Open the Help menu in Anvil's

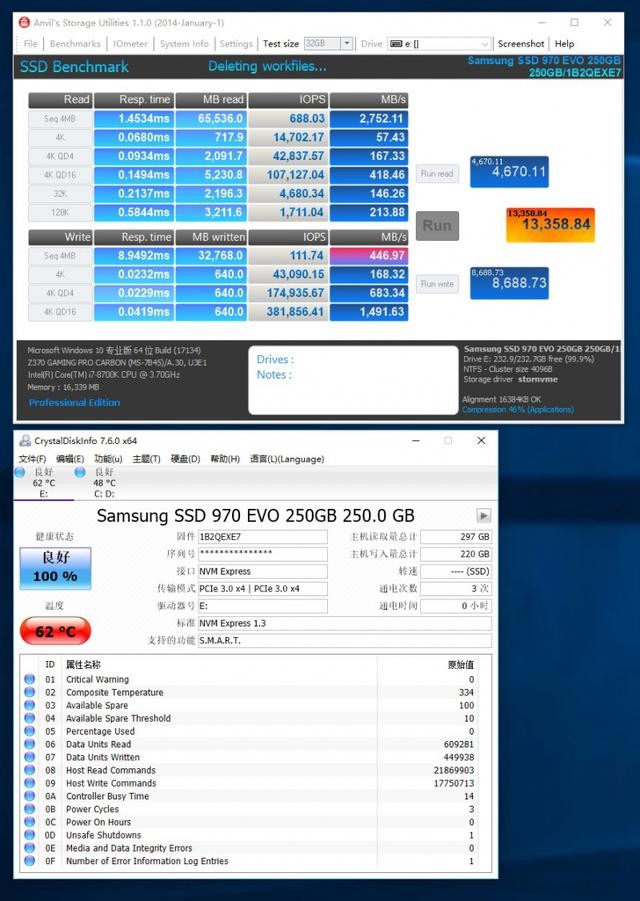tap(564, 44)
